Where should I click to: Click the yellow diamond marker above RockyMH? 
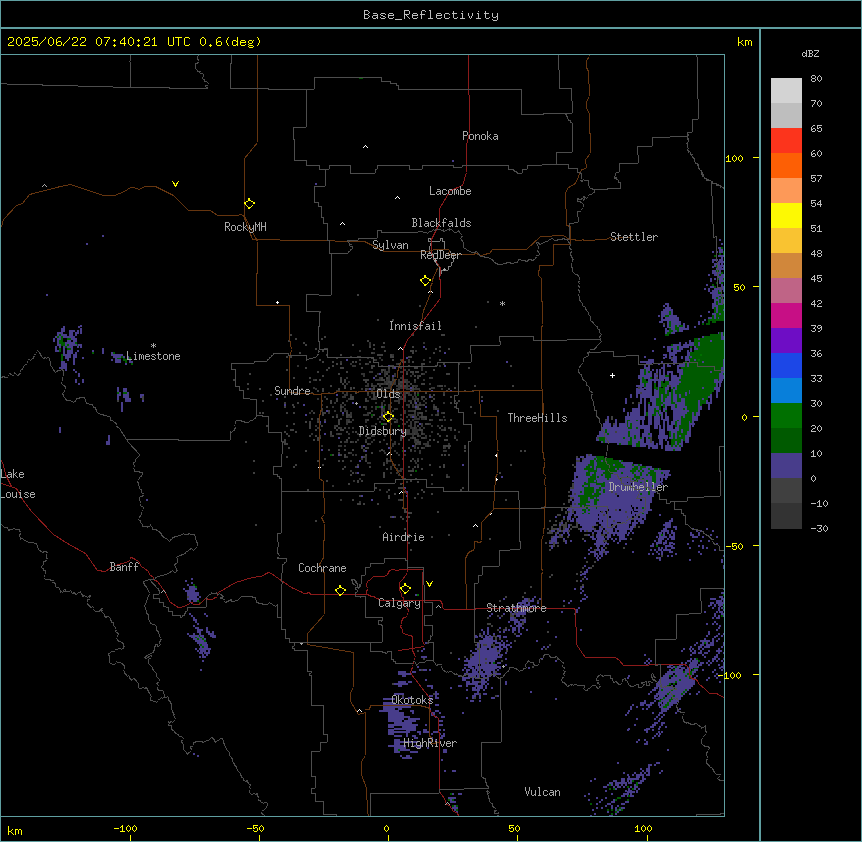pos(249,203)
